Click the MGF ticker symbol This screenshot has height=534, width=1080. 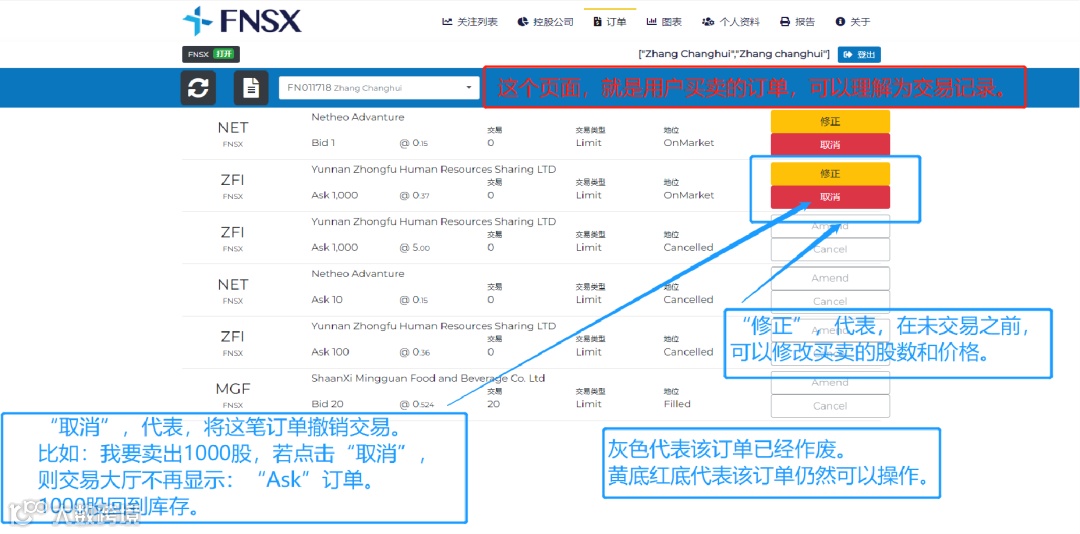pos(233,389)
